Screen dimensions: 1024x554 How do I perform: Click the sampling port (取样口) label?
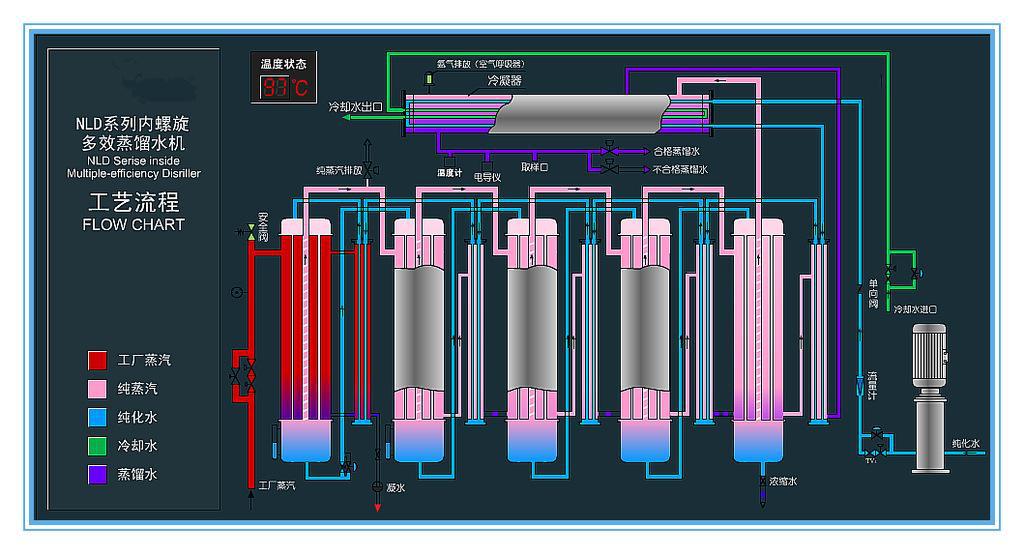pos(534,168)
